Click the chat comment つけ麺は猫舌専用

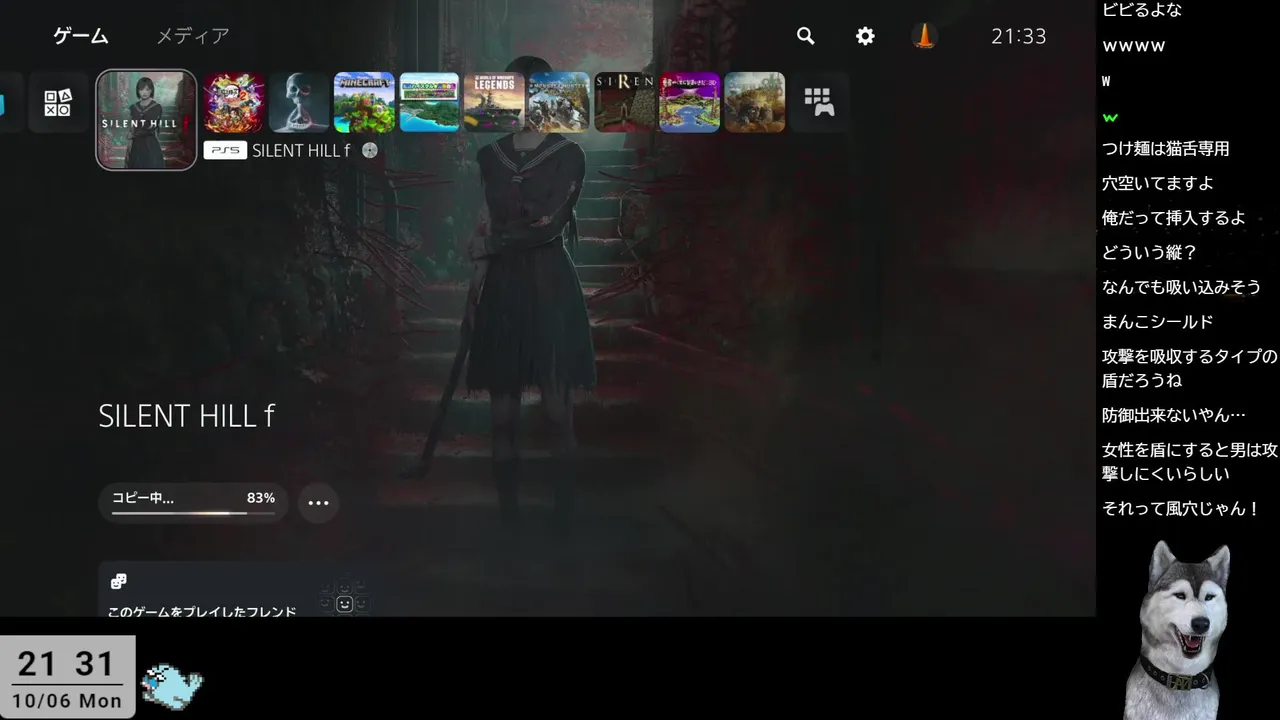click(x=1165, y=149)
